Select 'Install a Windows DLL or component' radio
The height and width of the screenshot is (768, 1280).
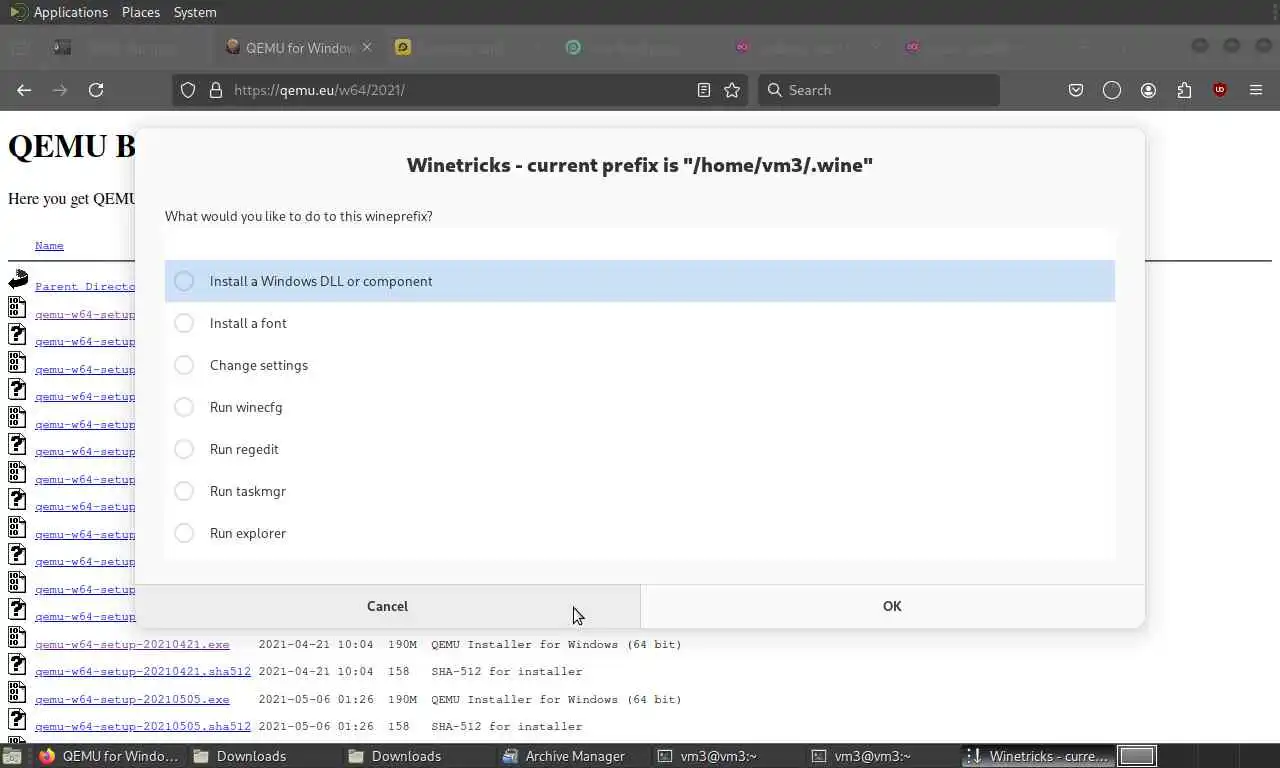point(184,281)
